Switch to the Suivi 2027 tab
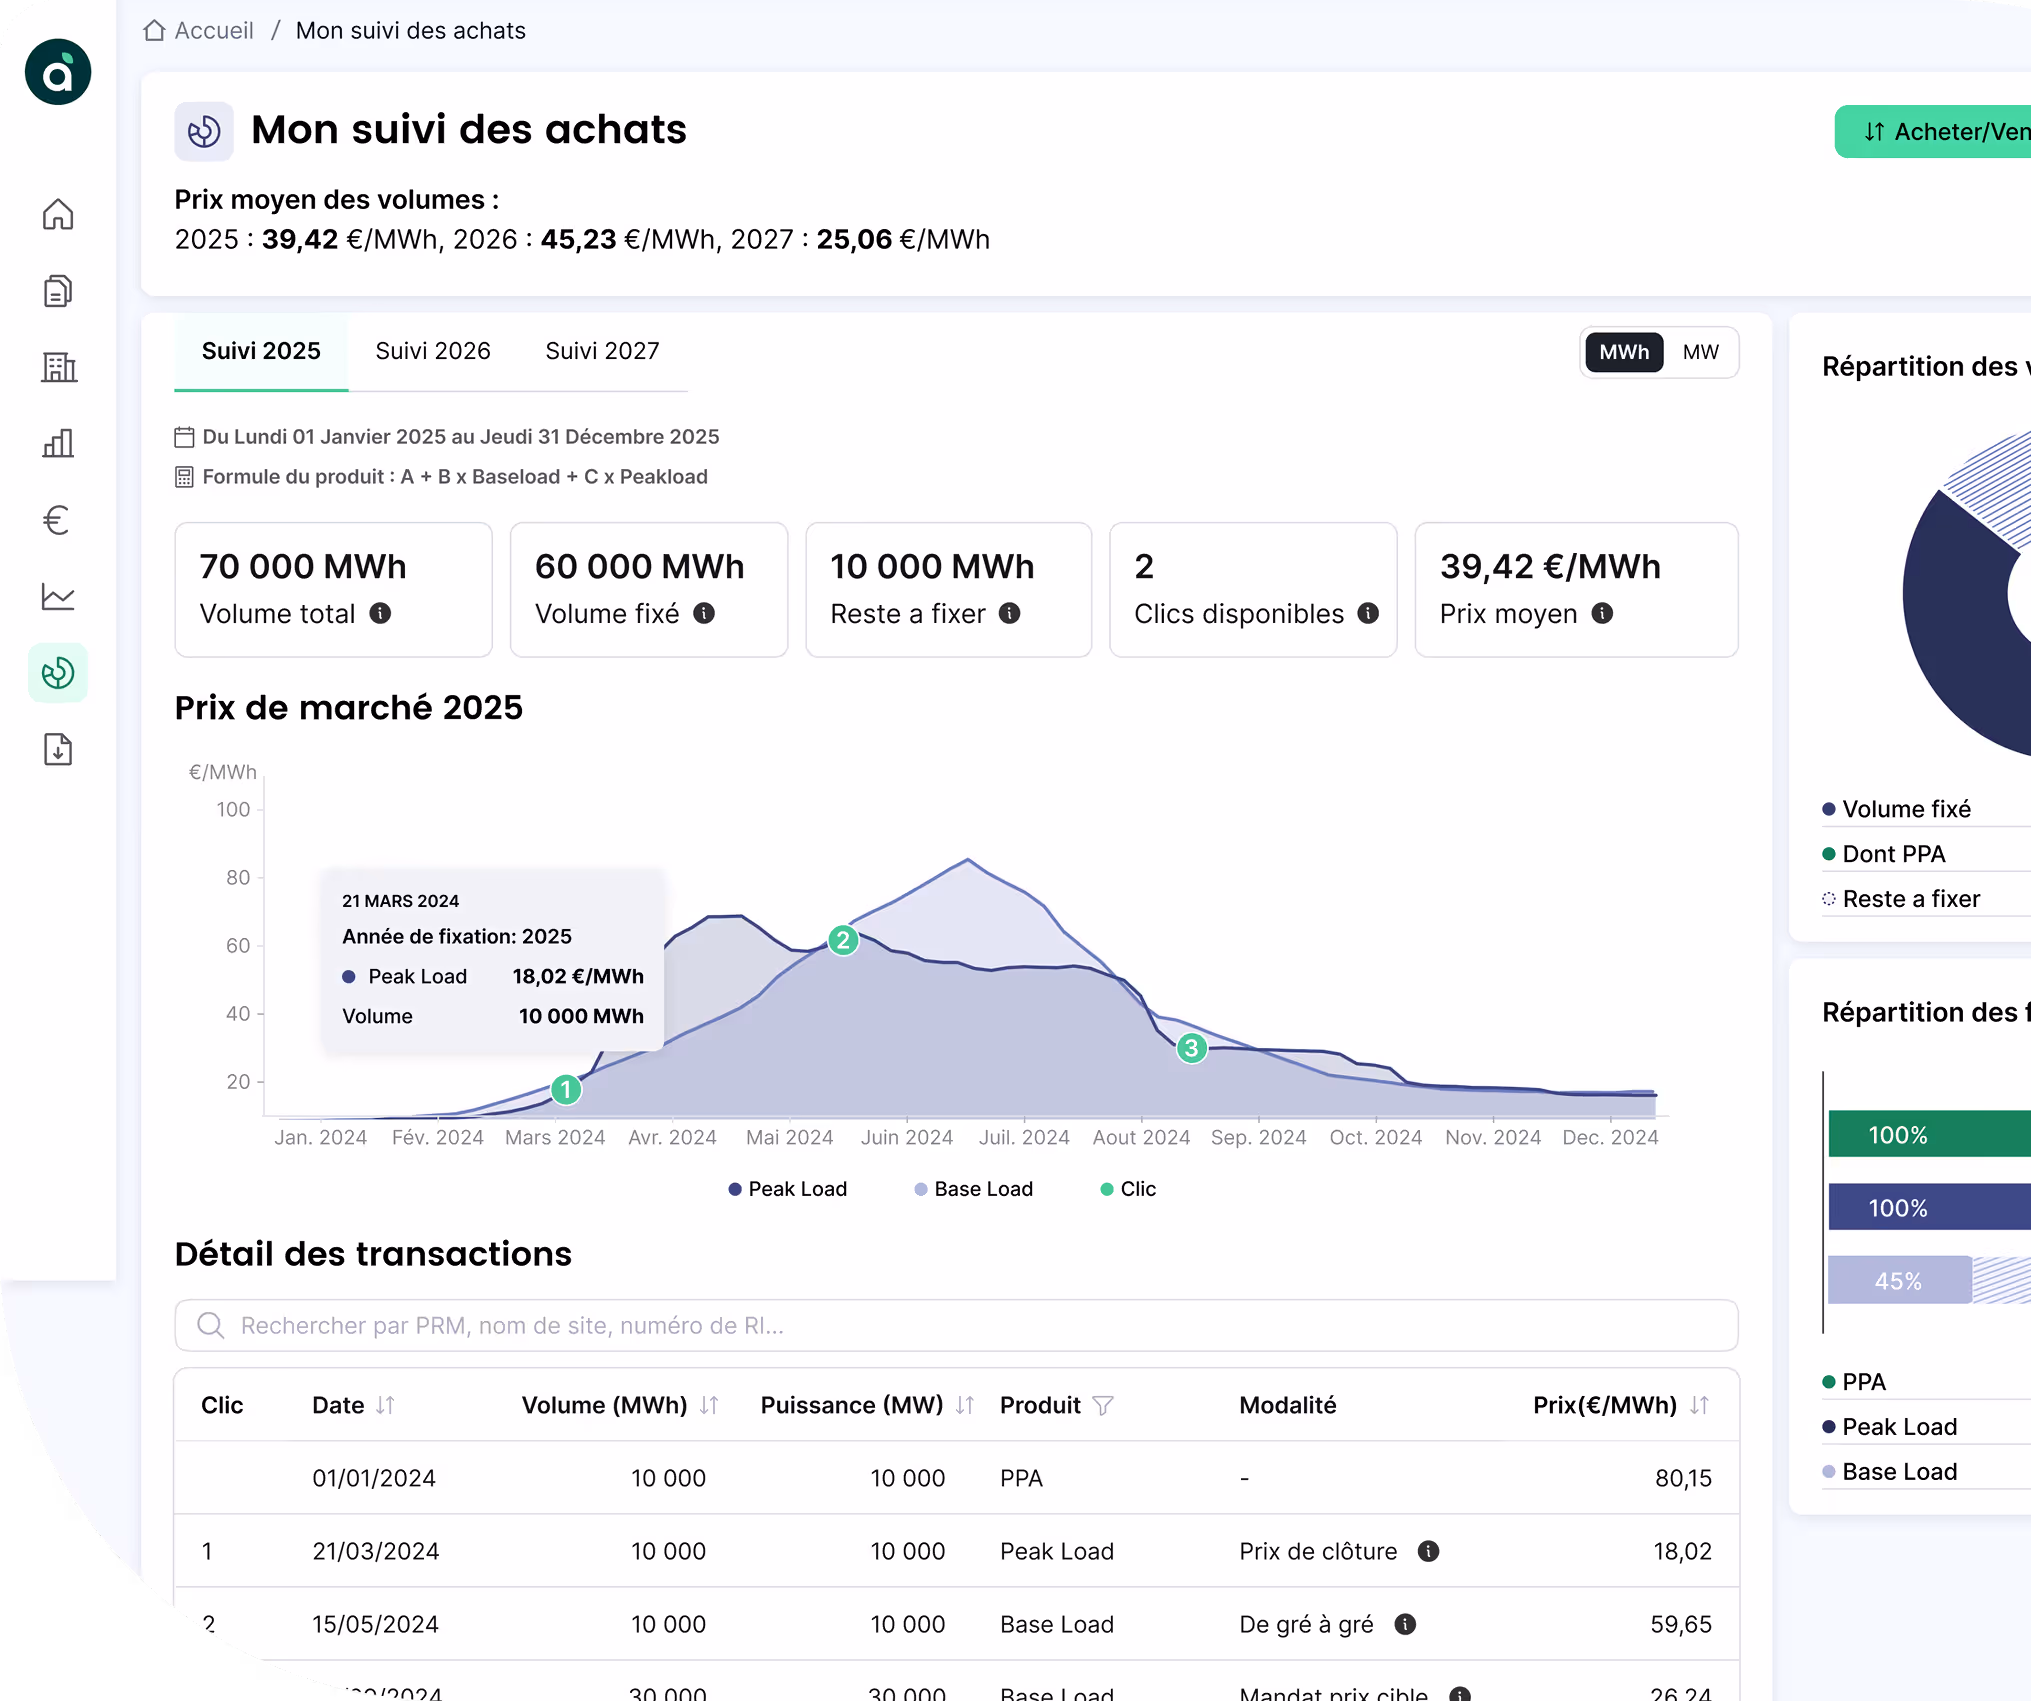 tap(602, 351)
